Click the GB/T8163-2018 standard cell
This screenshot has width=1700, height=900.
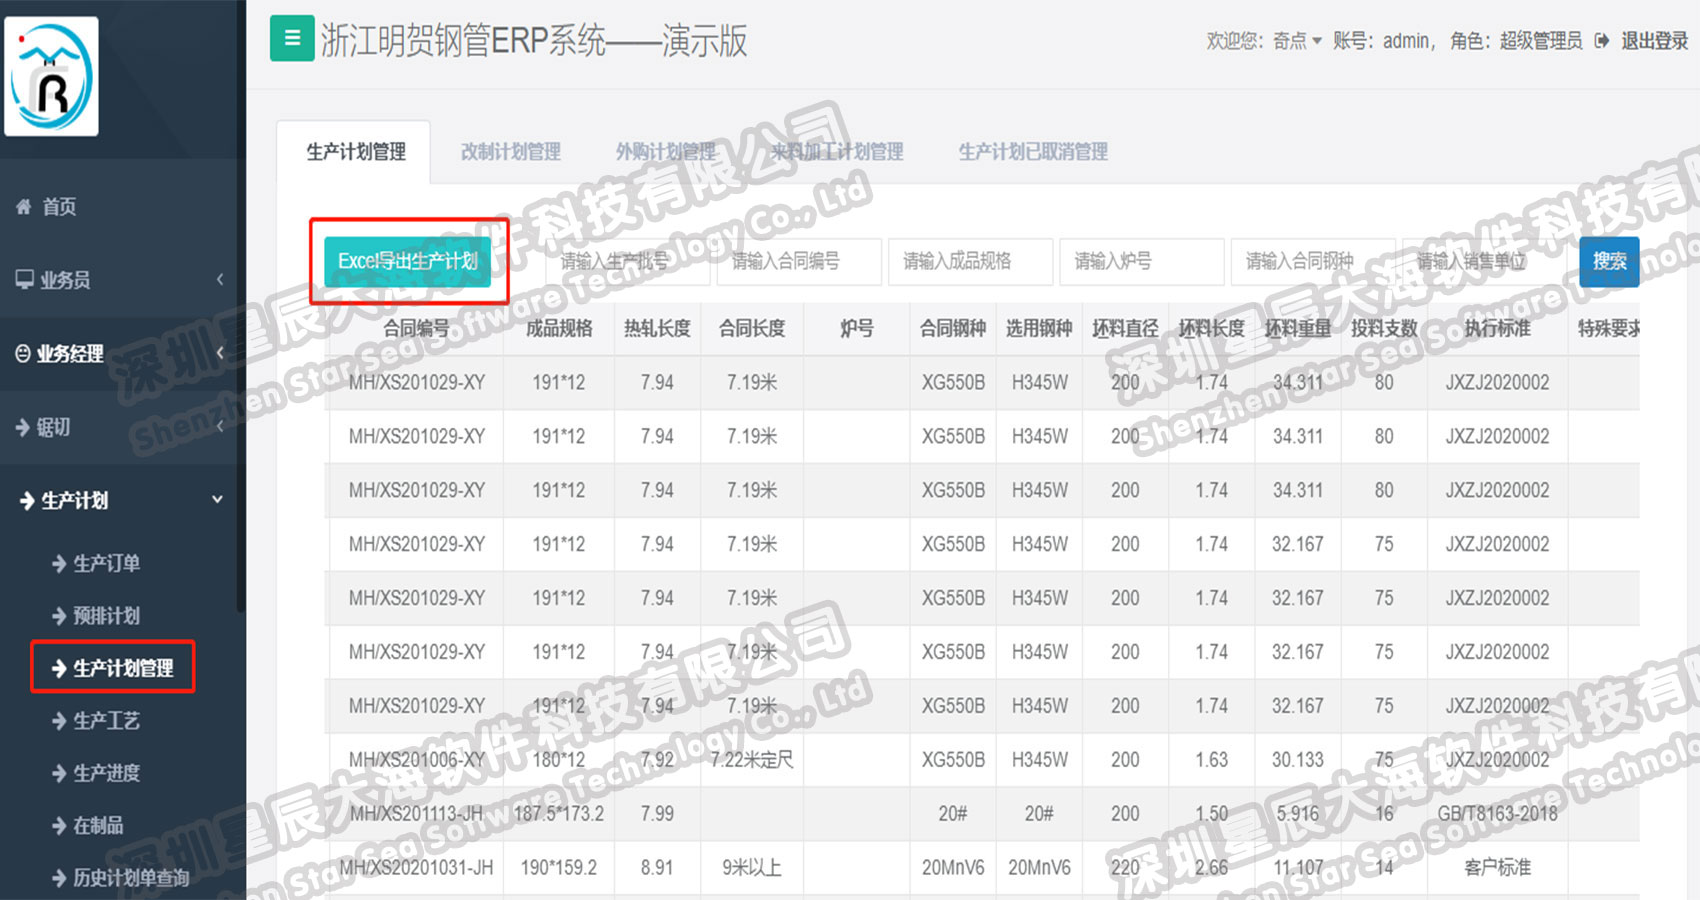tap(1497, 814)
